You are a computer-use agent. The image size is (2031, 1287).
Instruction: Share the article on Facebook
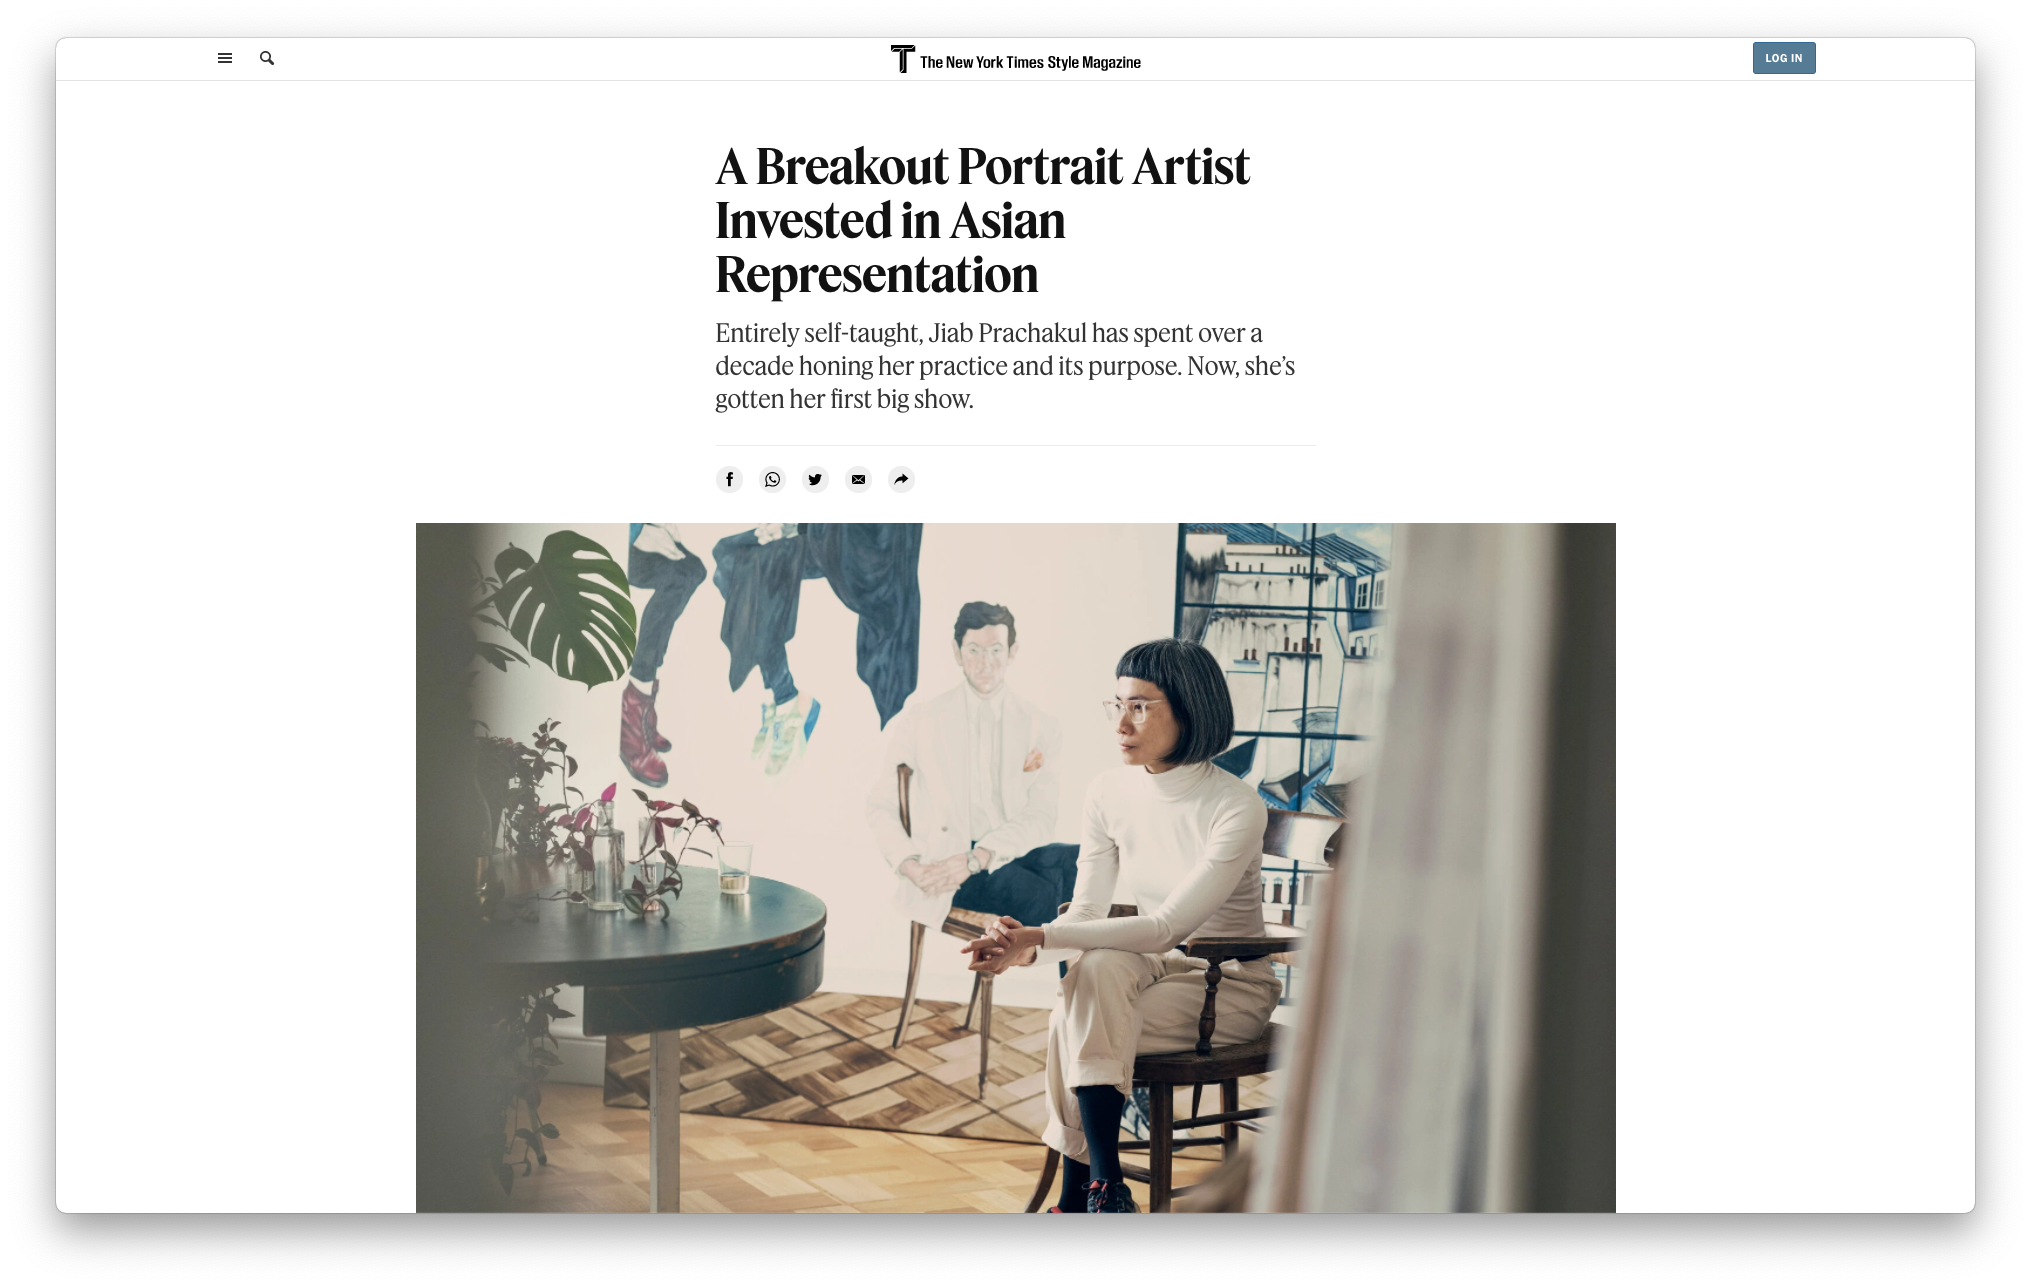point(729,479)
